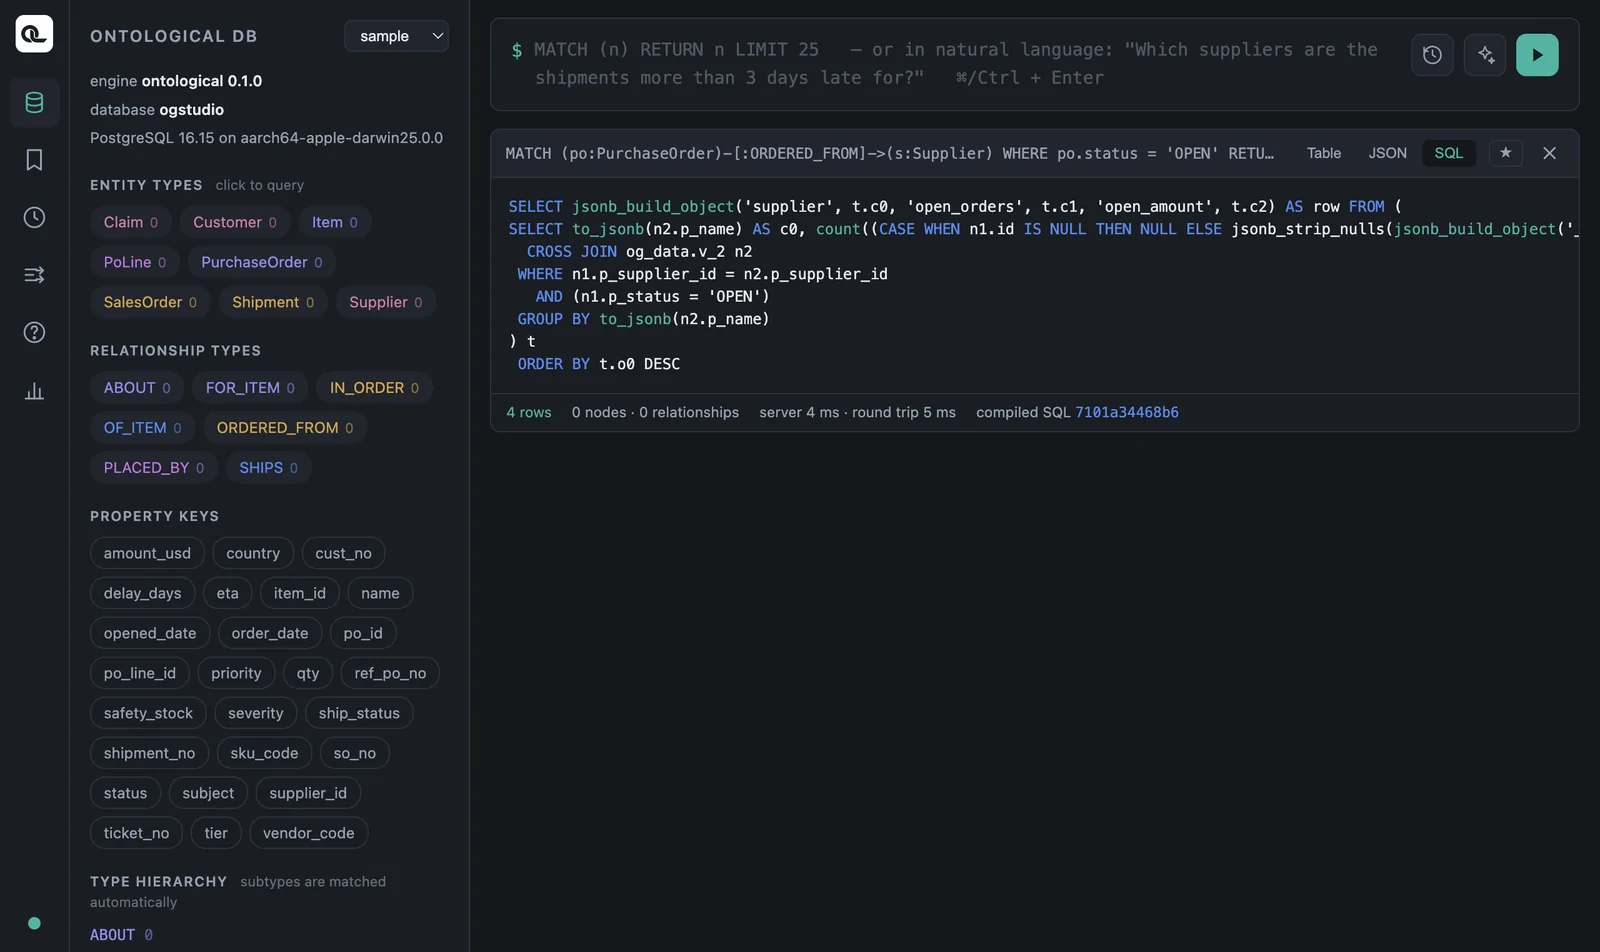Image resolution: width=1600 pixels, height=952 pixels.
Task: Select the ORDERED_FROM relationship chip
Action: coord(285,428)
